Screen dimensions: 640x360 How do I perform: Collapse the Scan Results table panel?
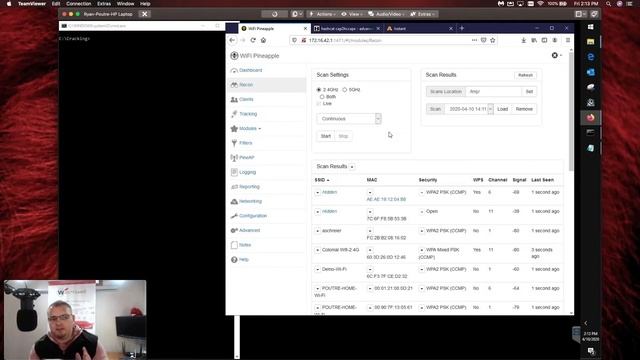352,167
